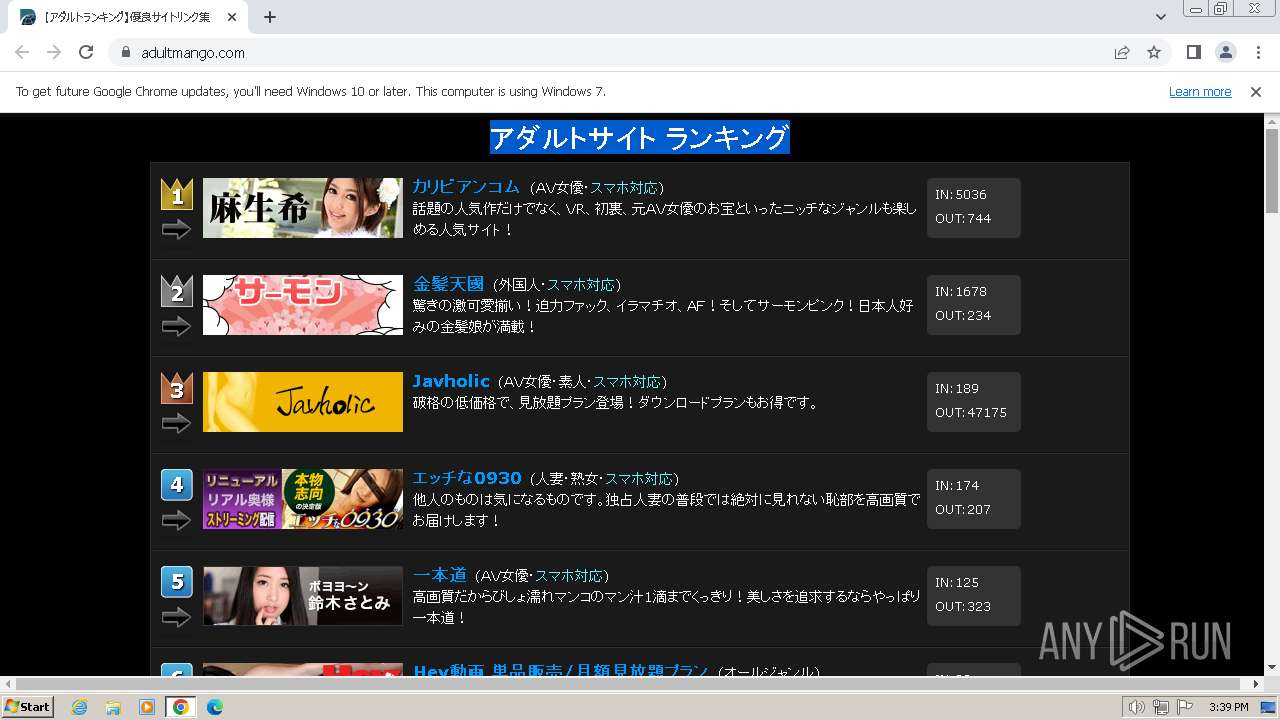Open the side panel icon
Screen dimensions: 1280x720
pyautogui.click(x=1194, y=52)
